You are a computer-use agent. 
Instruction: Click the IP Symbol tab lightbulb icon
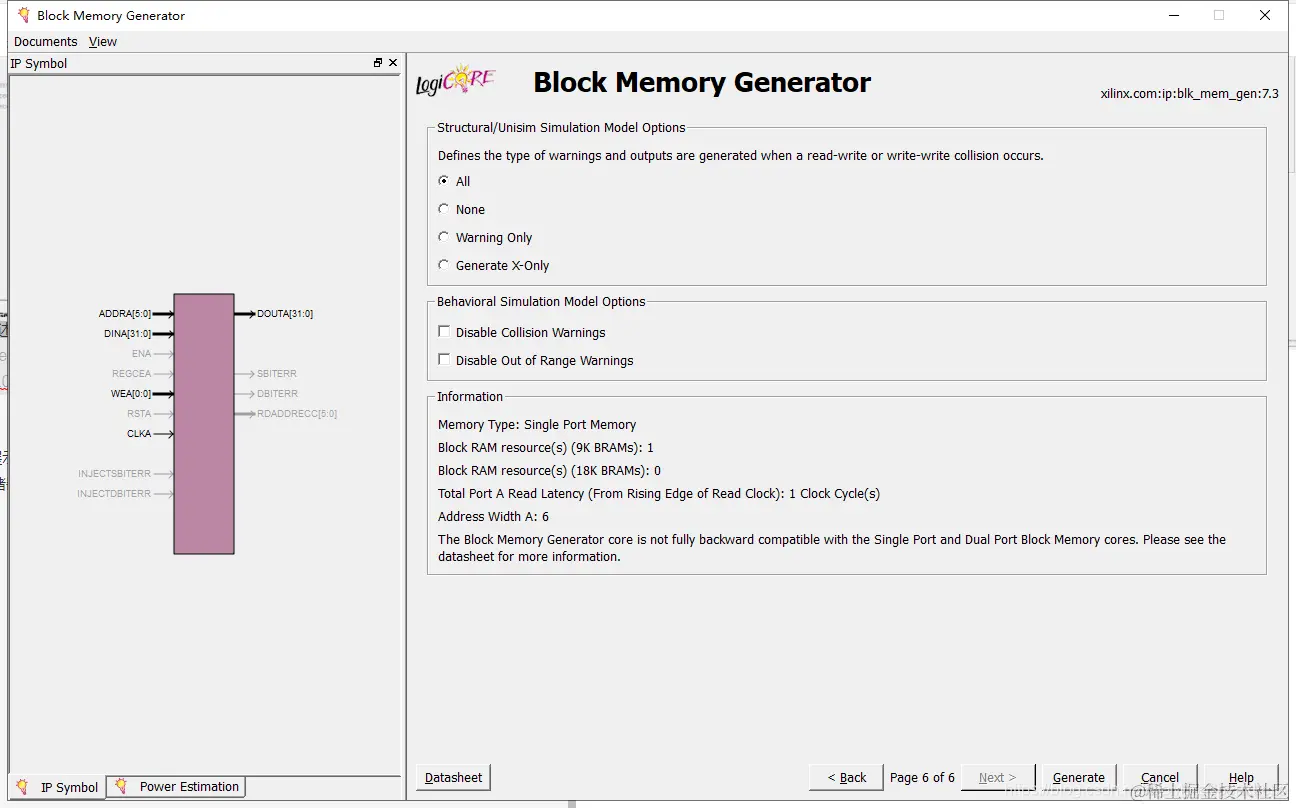tap(23, 787)
